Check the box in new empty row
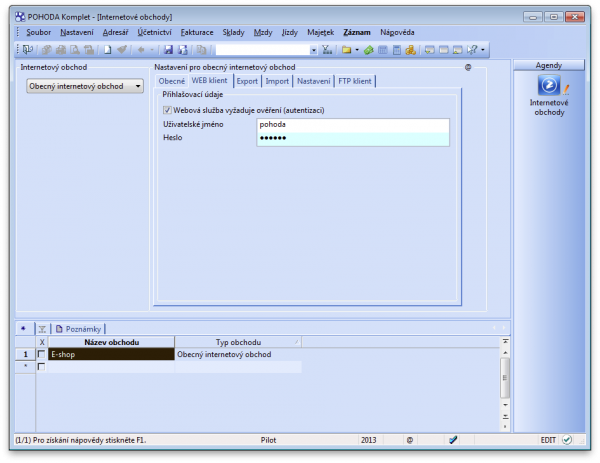The width and height of the screenshot is (600, 463). click(41, 367)
